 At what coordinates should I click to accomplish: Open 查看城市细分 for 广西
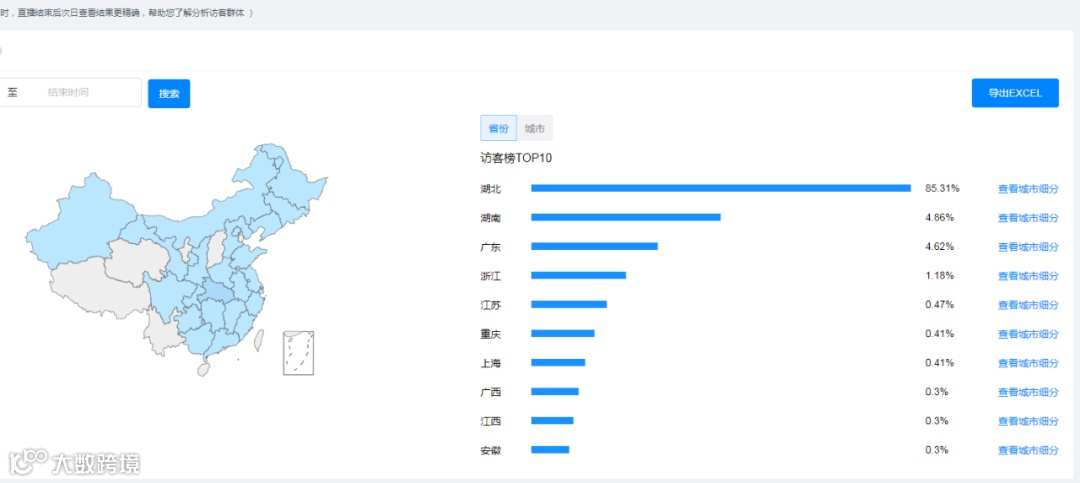1028,392
